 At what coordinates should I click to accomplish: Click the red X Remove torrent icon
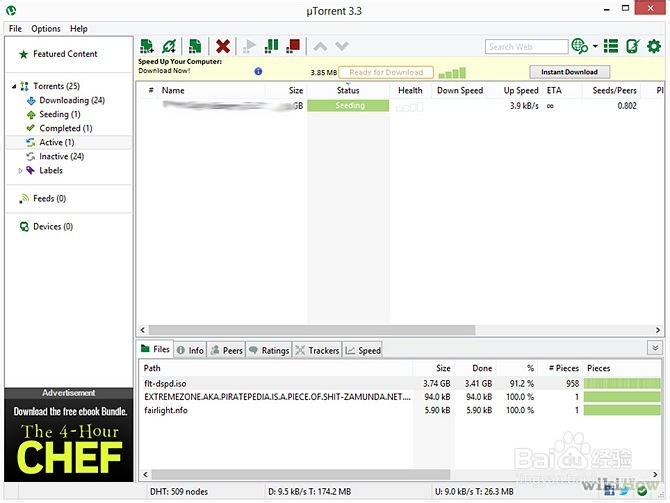coord(223,46)
